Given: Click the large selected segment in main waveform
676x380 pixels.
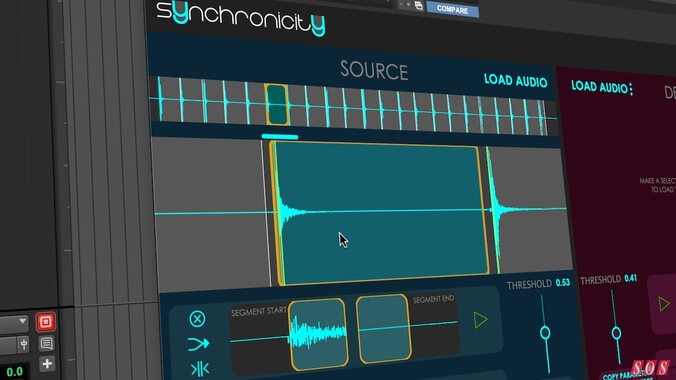Looking at the screenshot, I should (379, 213).
